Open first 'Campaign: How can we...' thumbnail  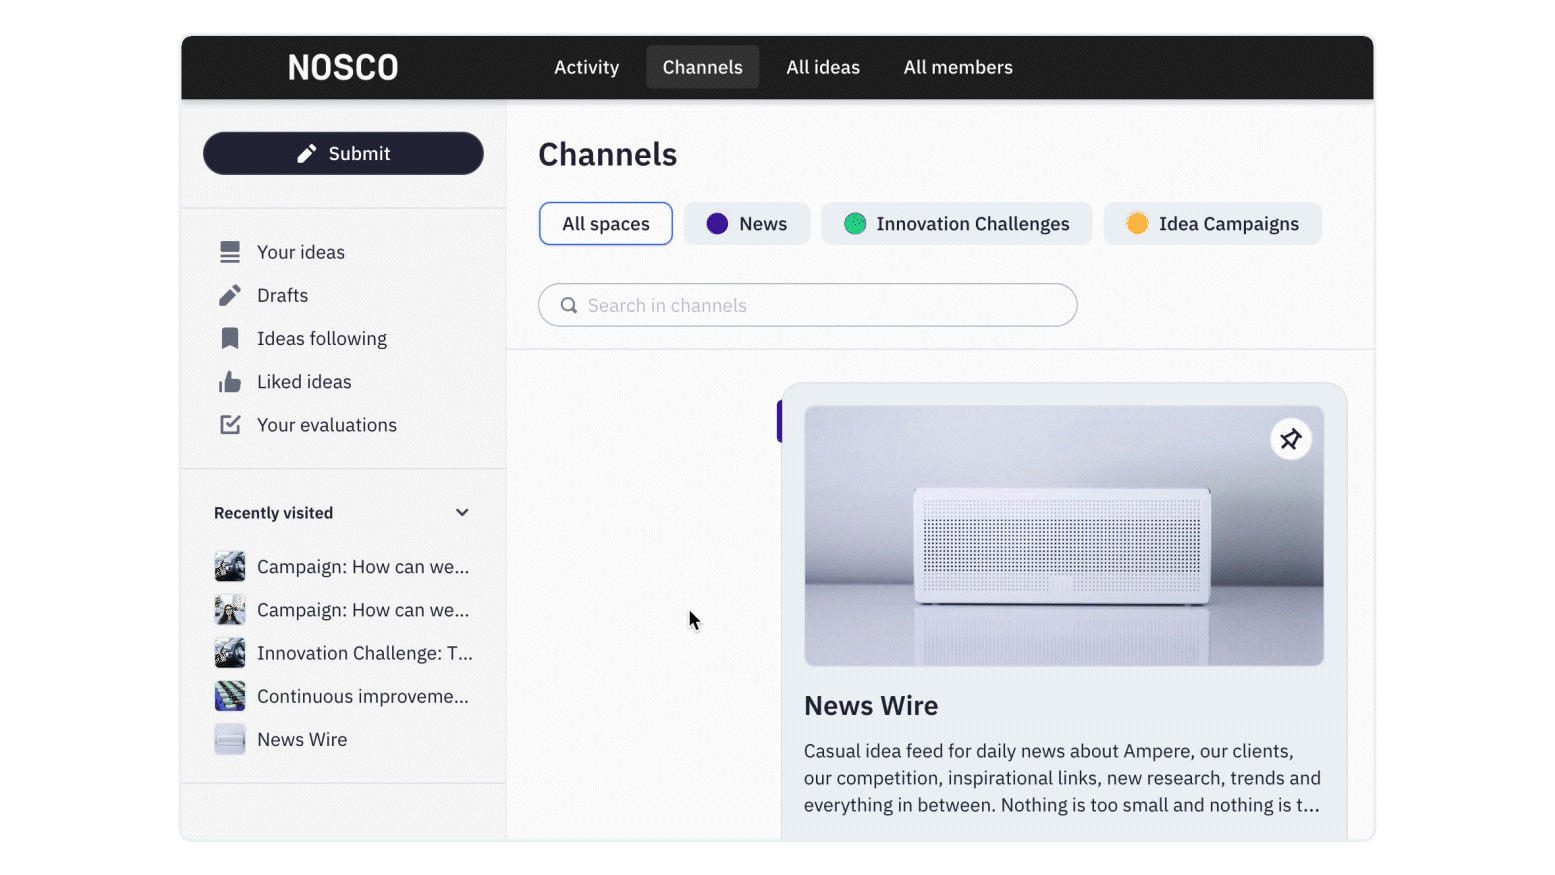click(230, 566)
